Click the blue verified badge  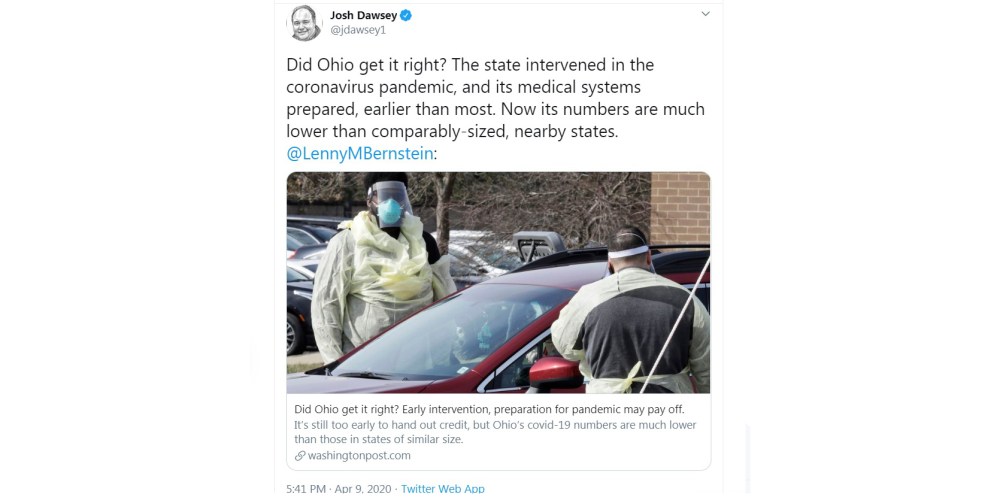click(406, 15)
